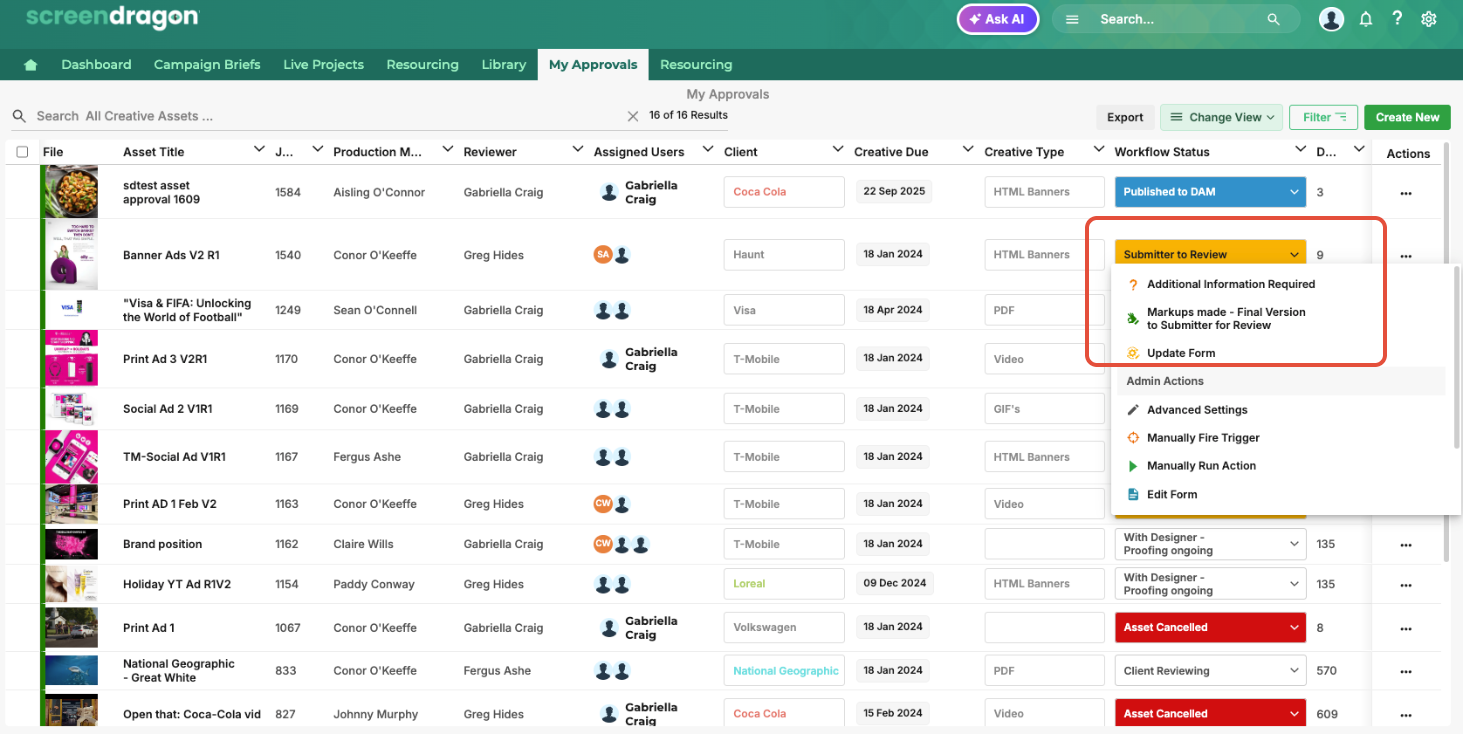This screenshot has width=1463, height=734.
Task: Click the Export button
Action: tap(1125, 117)
